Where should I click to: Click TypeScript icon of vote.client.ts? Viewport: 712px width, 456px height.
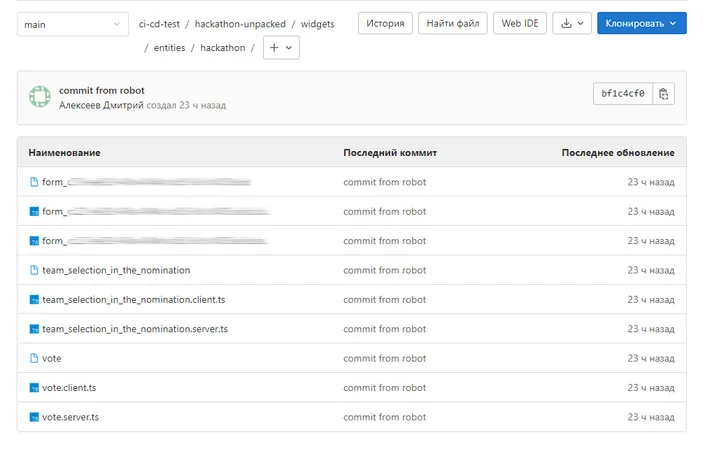coord(34,388)
